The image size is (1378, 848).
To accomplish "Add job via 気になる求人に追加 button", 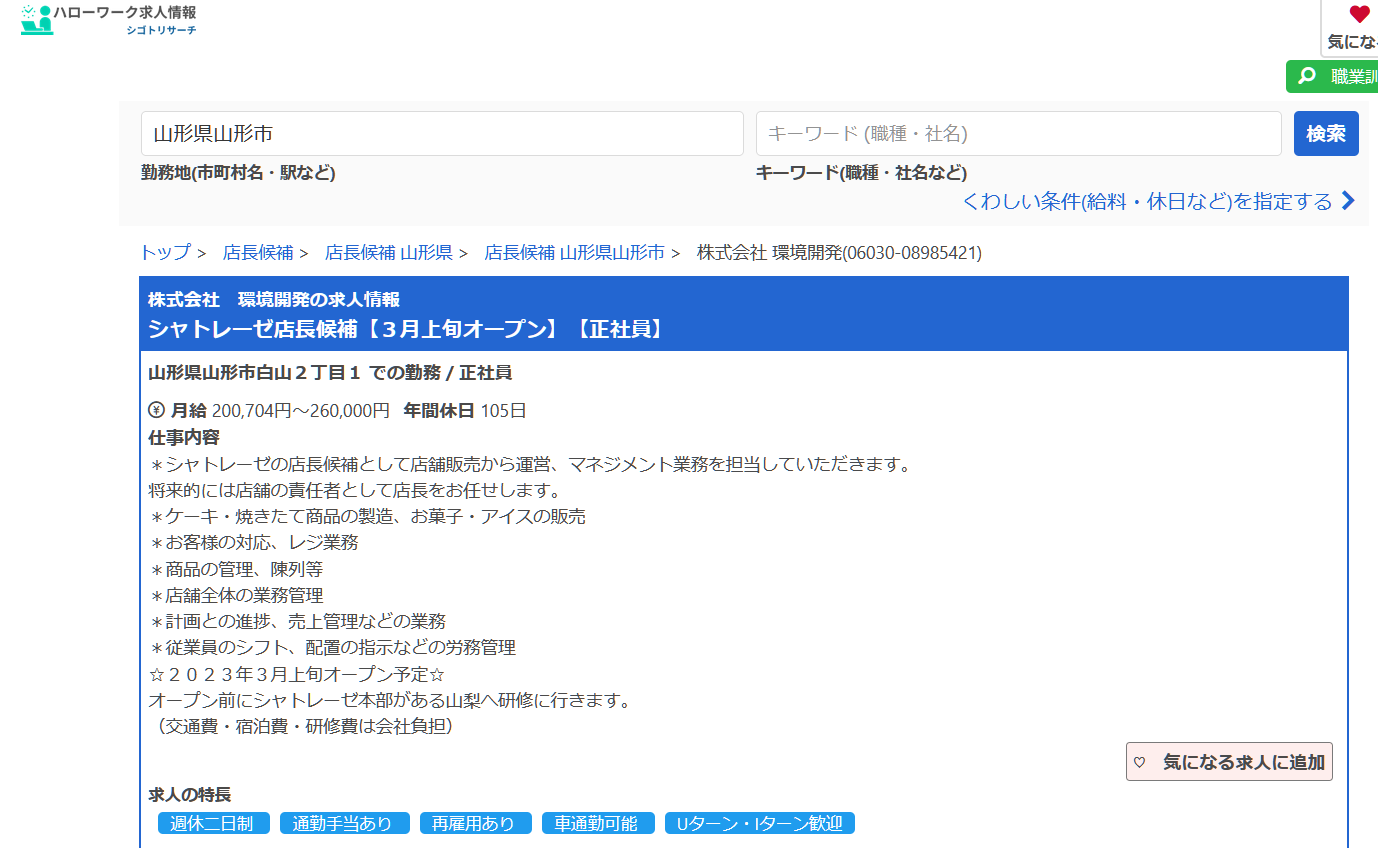I will click(x=1229, y=762).
